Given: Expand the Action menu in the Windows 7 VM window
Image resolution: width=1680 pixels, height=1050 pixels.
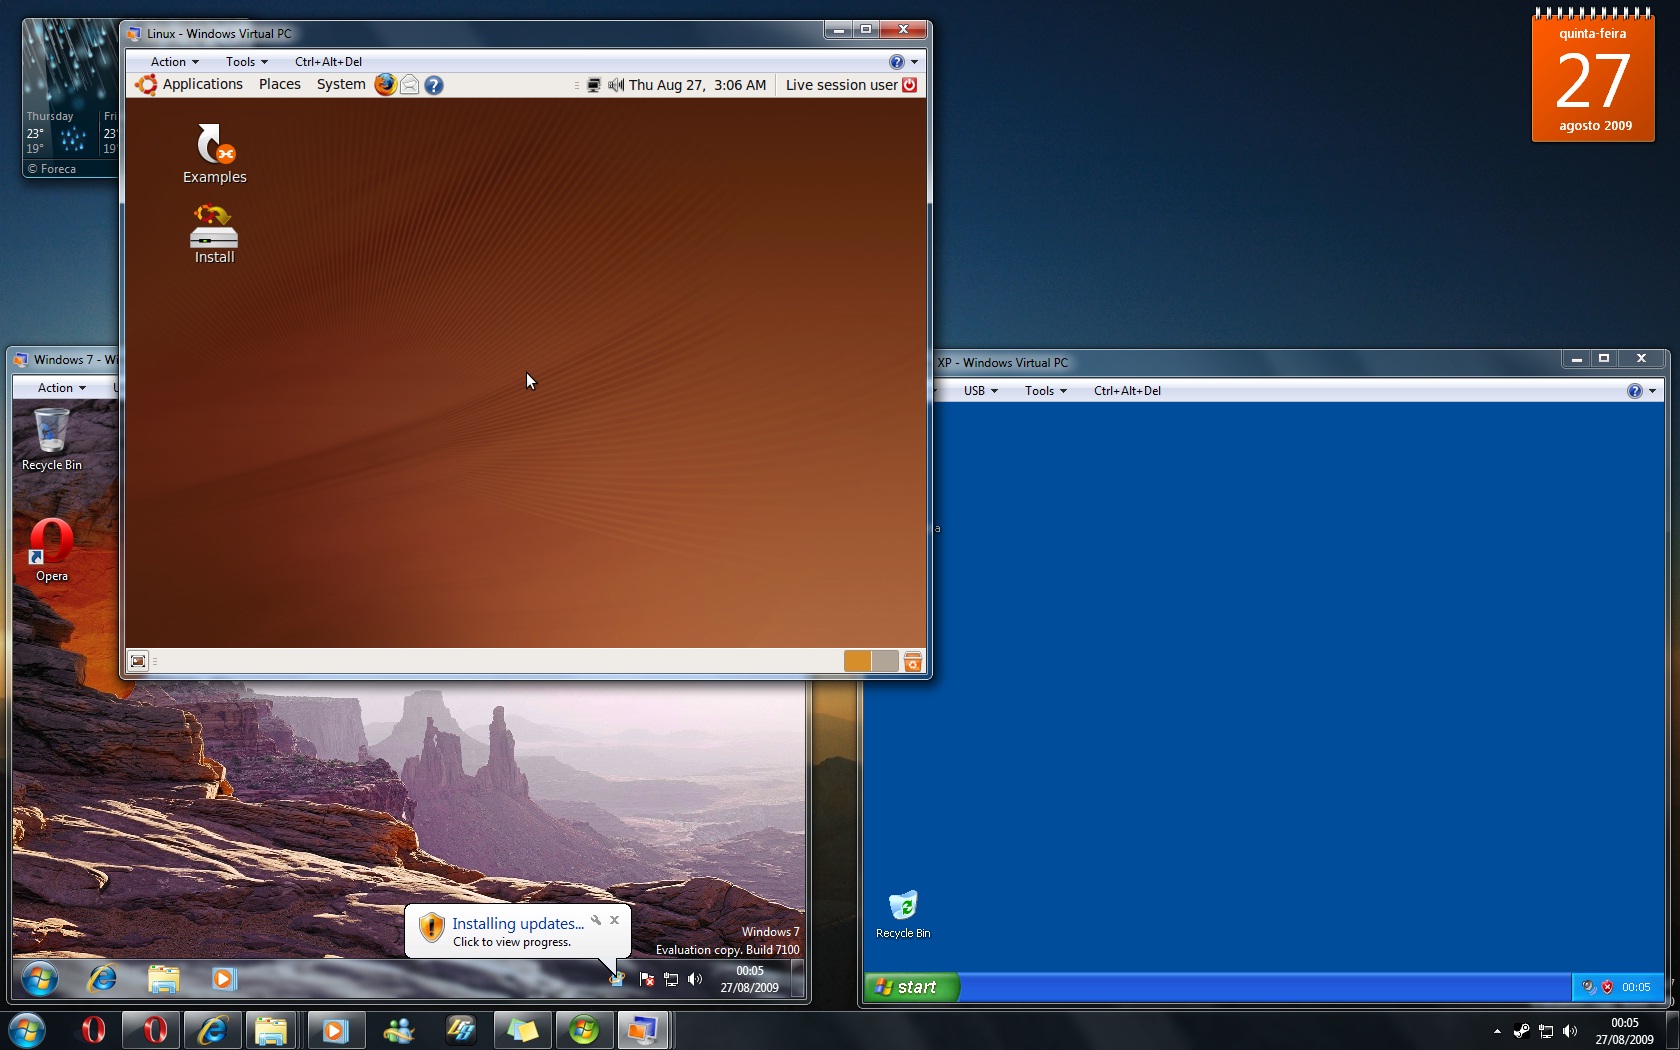Looking at the screenshot, I should pyautogui.click(x=61, y=388).
